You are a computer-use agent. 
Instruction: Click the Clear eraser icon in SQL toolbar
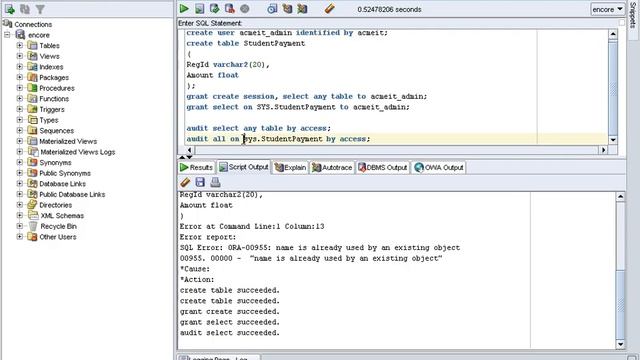pyautogui.click(x=330, y=9)
